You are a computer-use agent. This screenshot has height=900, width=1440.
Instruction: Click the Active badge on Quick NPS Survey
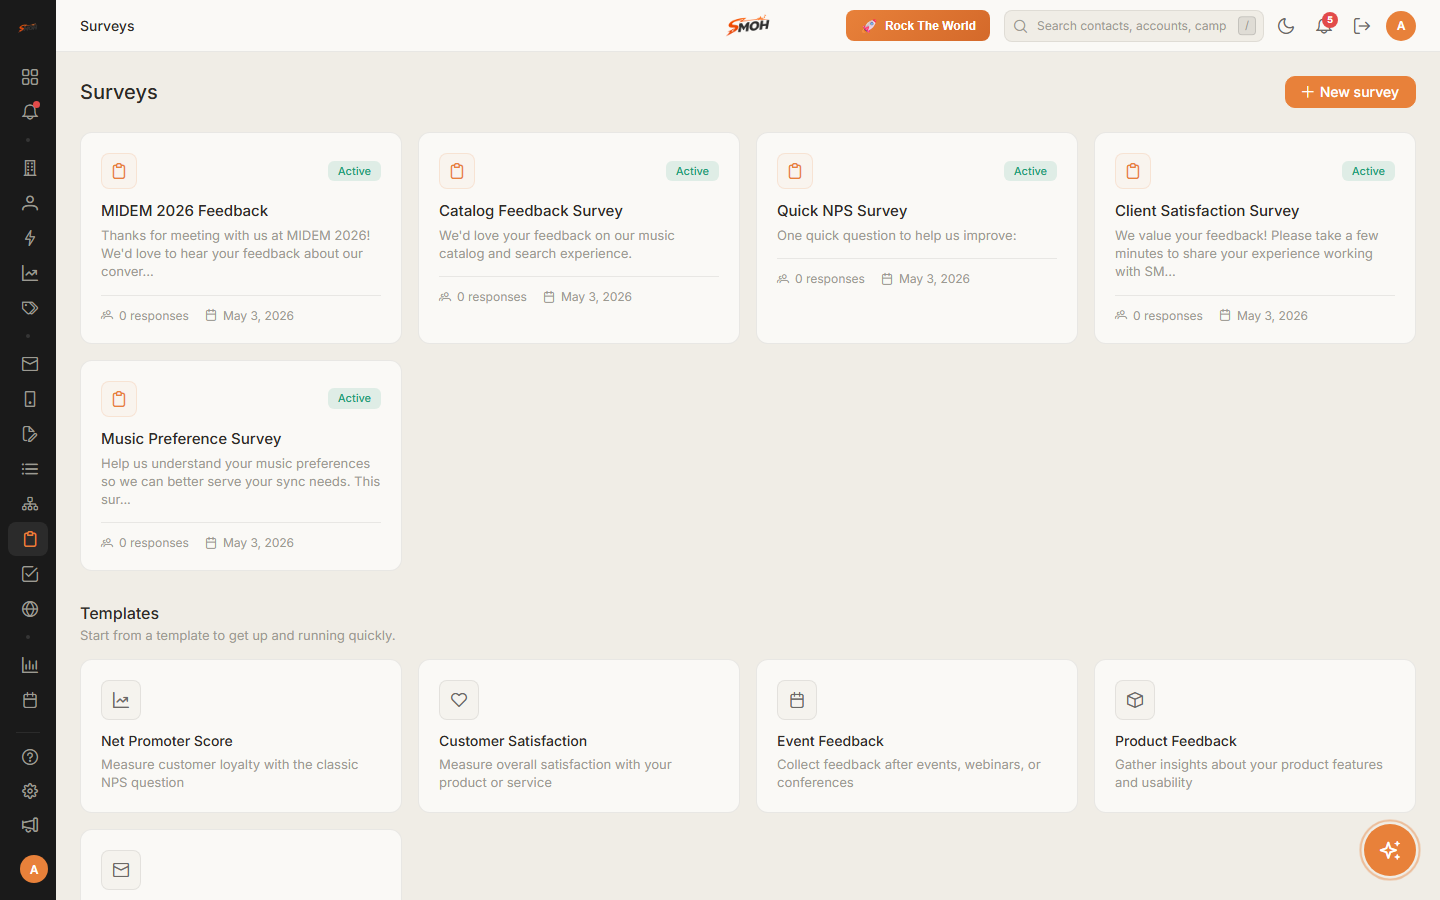pyautogui.click(x=1030, y=171)
